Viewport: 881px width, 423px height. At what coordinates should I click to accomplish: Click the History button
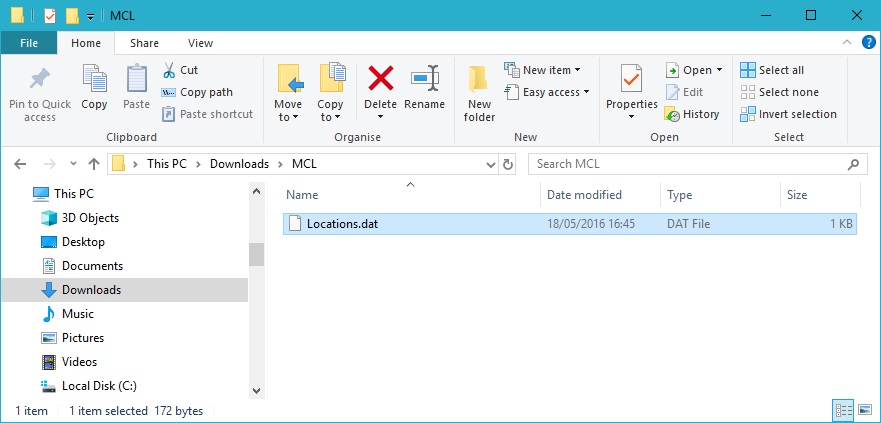[x=692, y=114]
